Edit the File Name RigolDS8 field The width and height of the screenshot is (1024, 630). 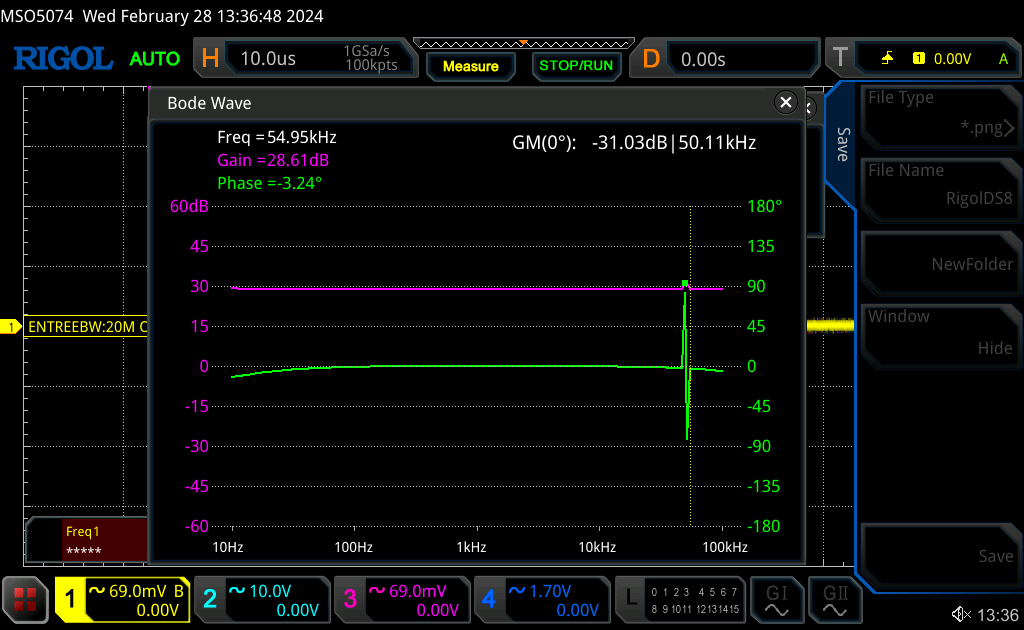click(940, 189)
